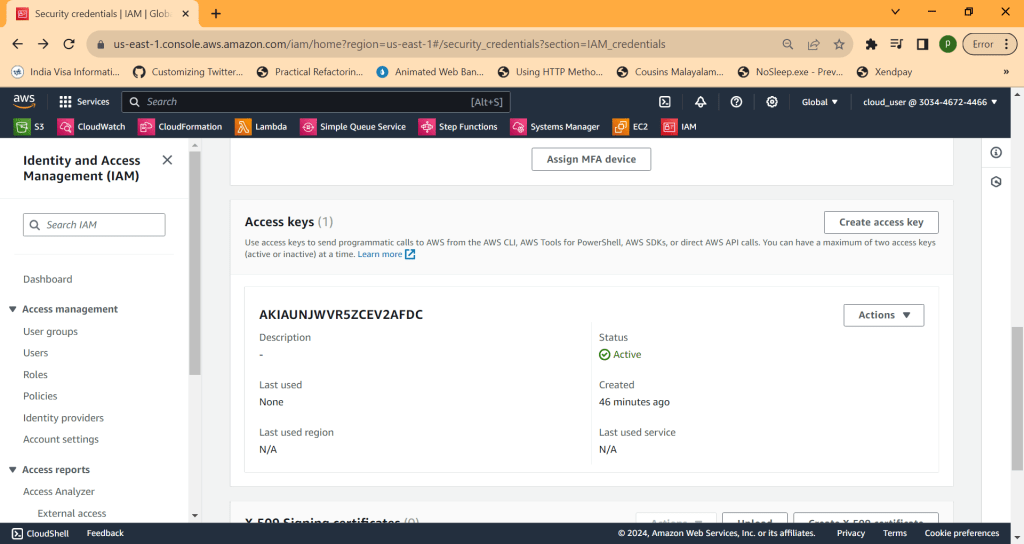Open the help question mark icon
This screenshot has width=1024, height=544.
pyautogui.click(x=736, y=102)
